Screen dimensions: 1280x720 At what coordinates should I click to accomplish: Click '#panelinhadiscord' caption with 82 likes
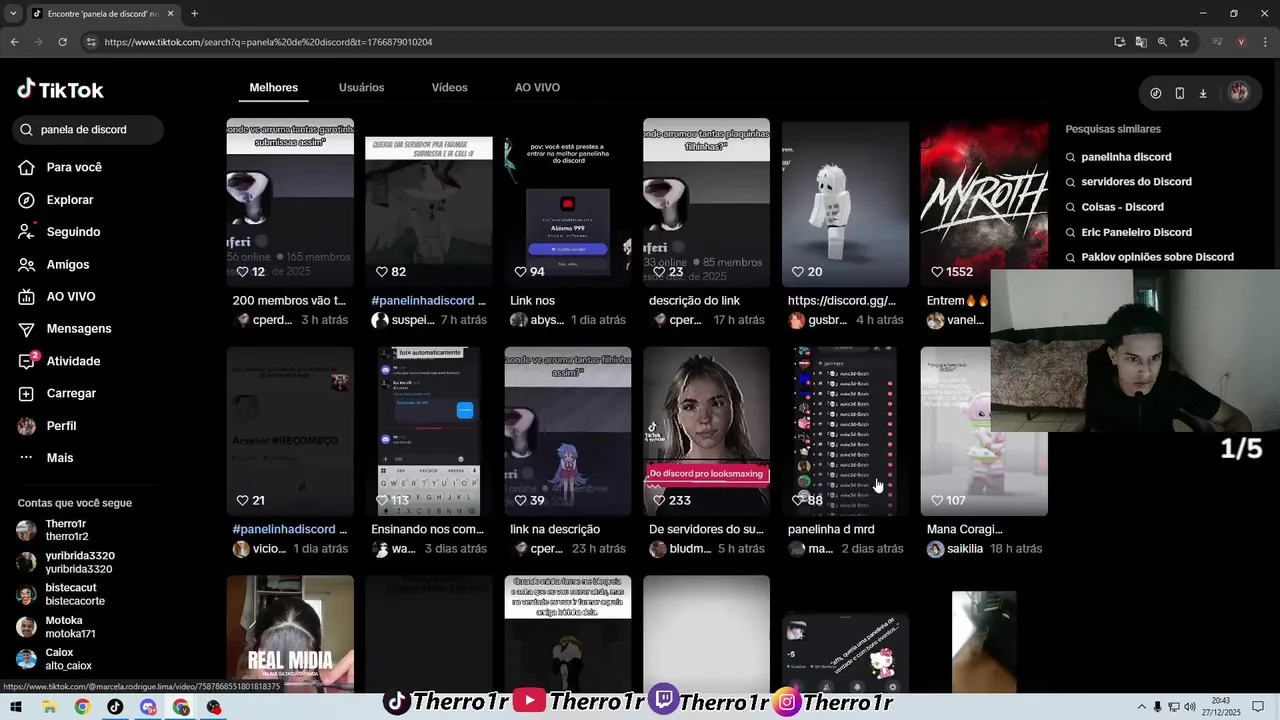point(428,301)
